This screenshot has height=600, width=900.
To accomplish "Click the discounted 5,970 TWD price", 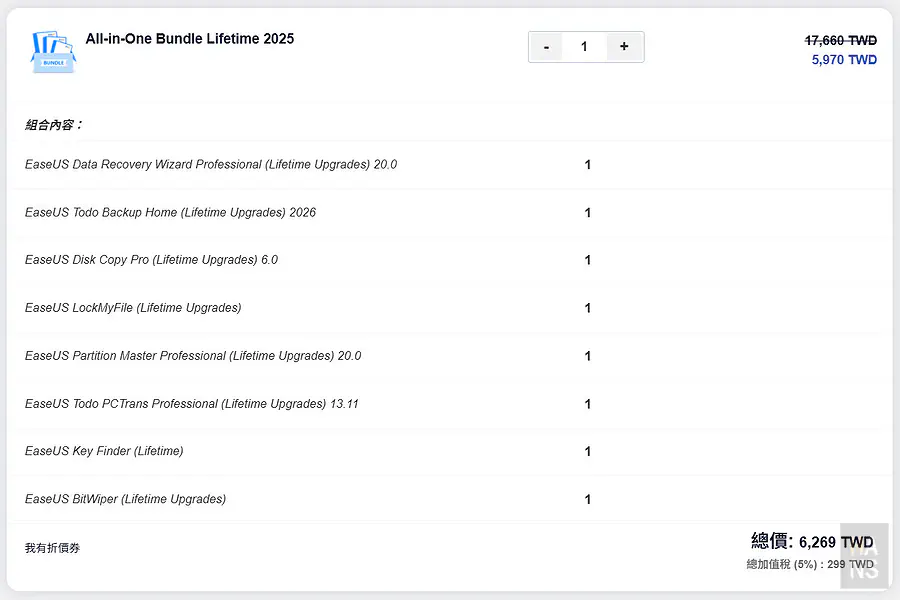I will 844,60.
